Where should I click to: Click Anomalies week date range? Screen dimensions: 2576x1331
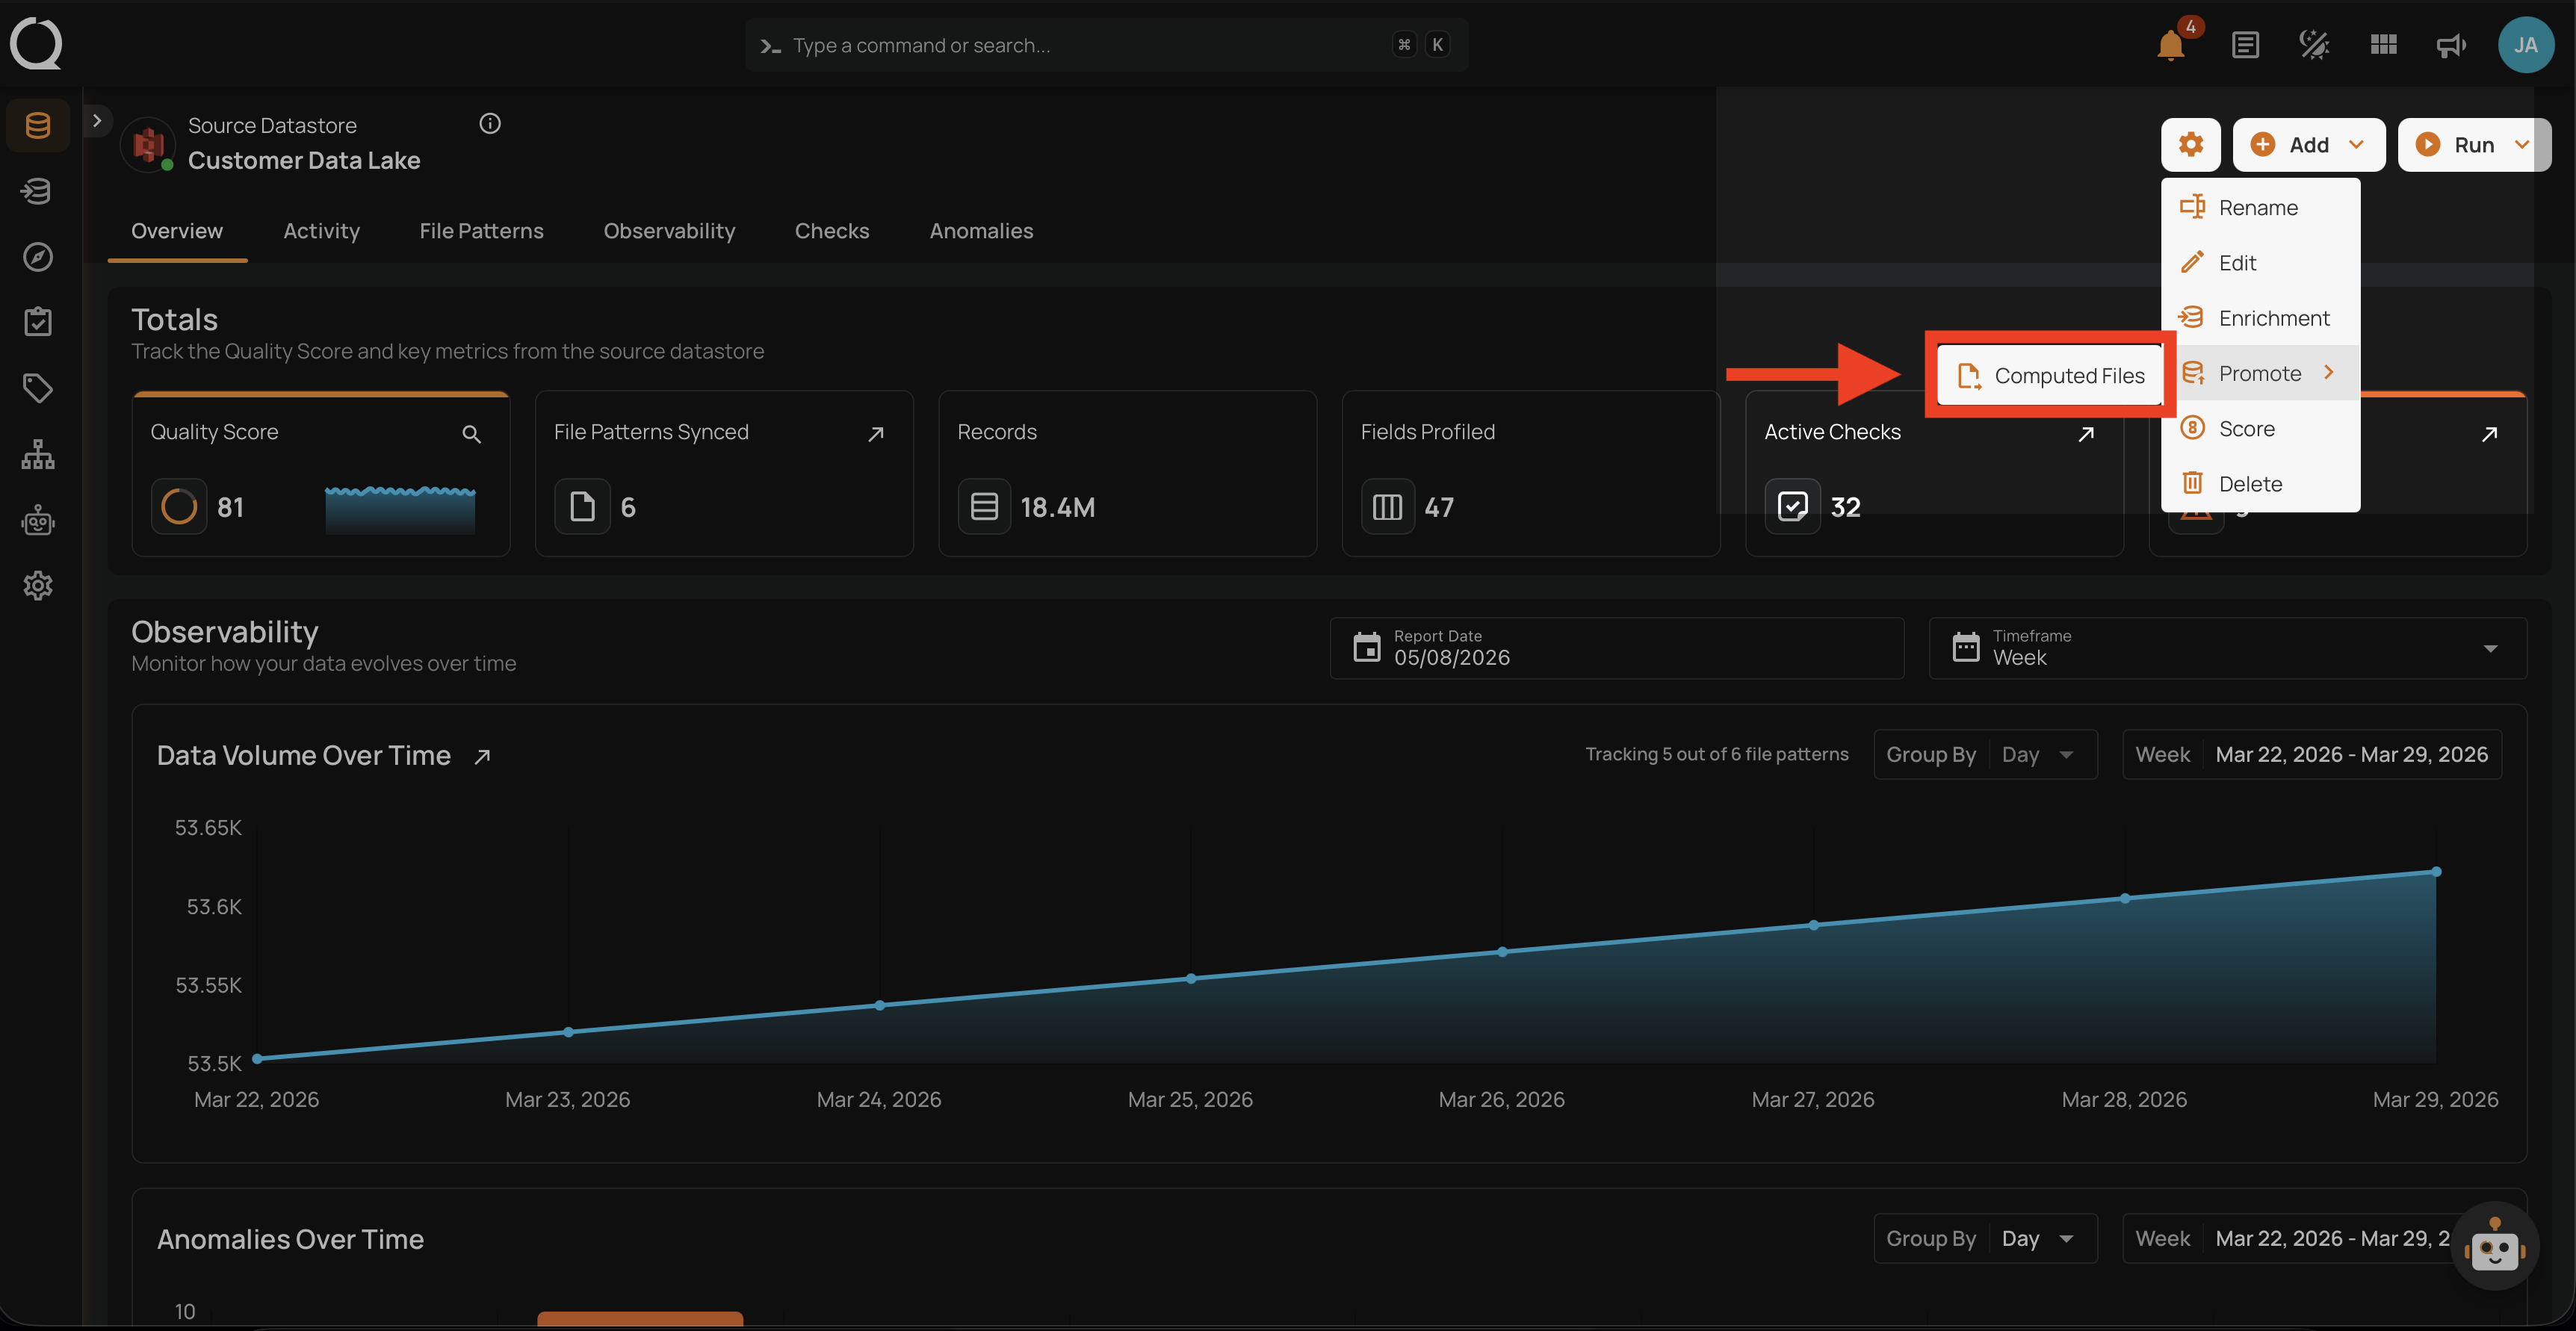point(2312,1239)
